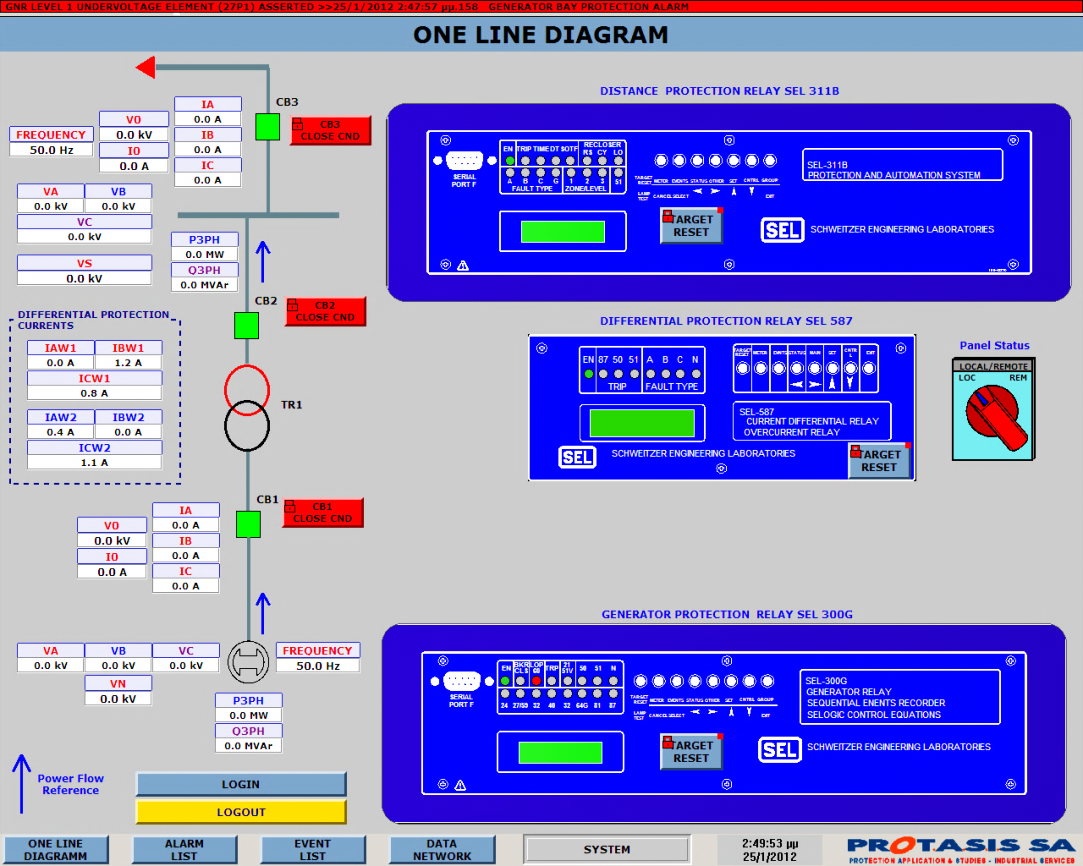
Task: Click the GROUP pushbutton on SEL 311B
Action: pos(769,161)
